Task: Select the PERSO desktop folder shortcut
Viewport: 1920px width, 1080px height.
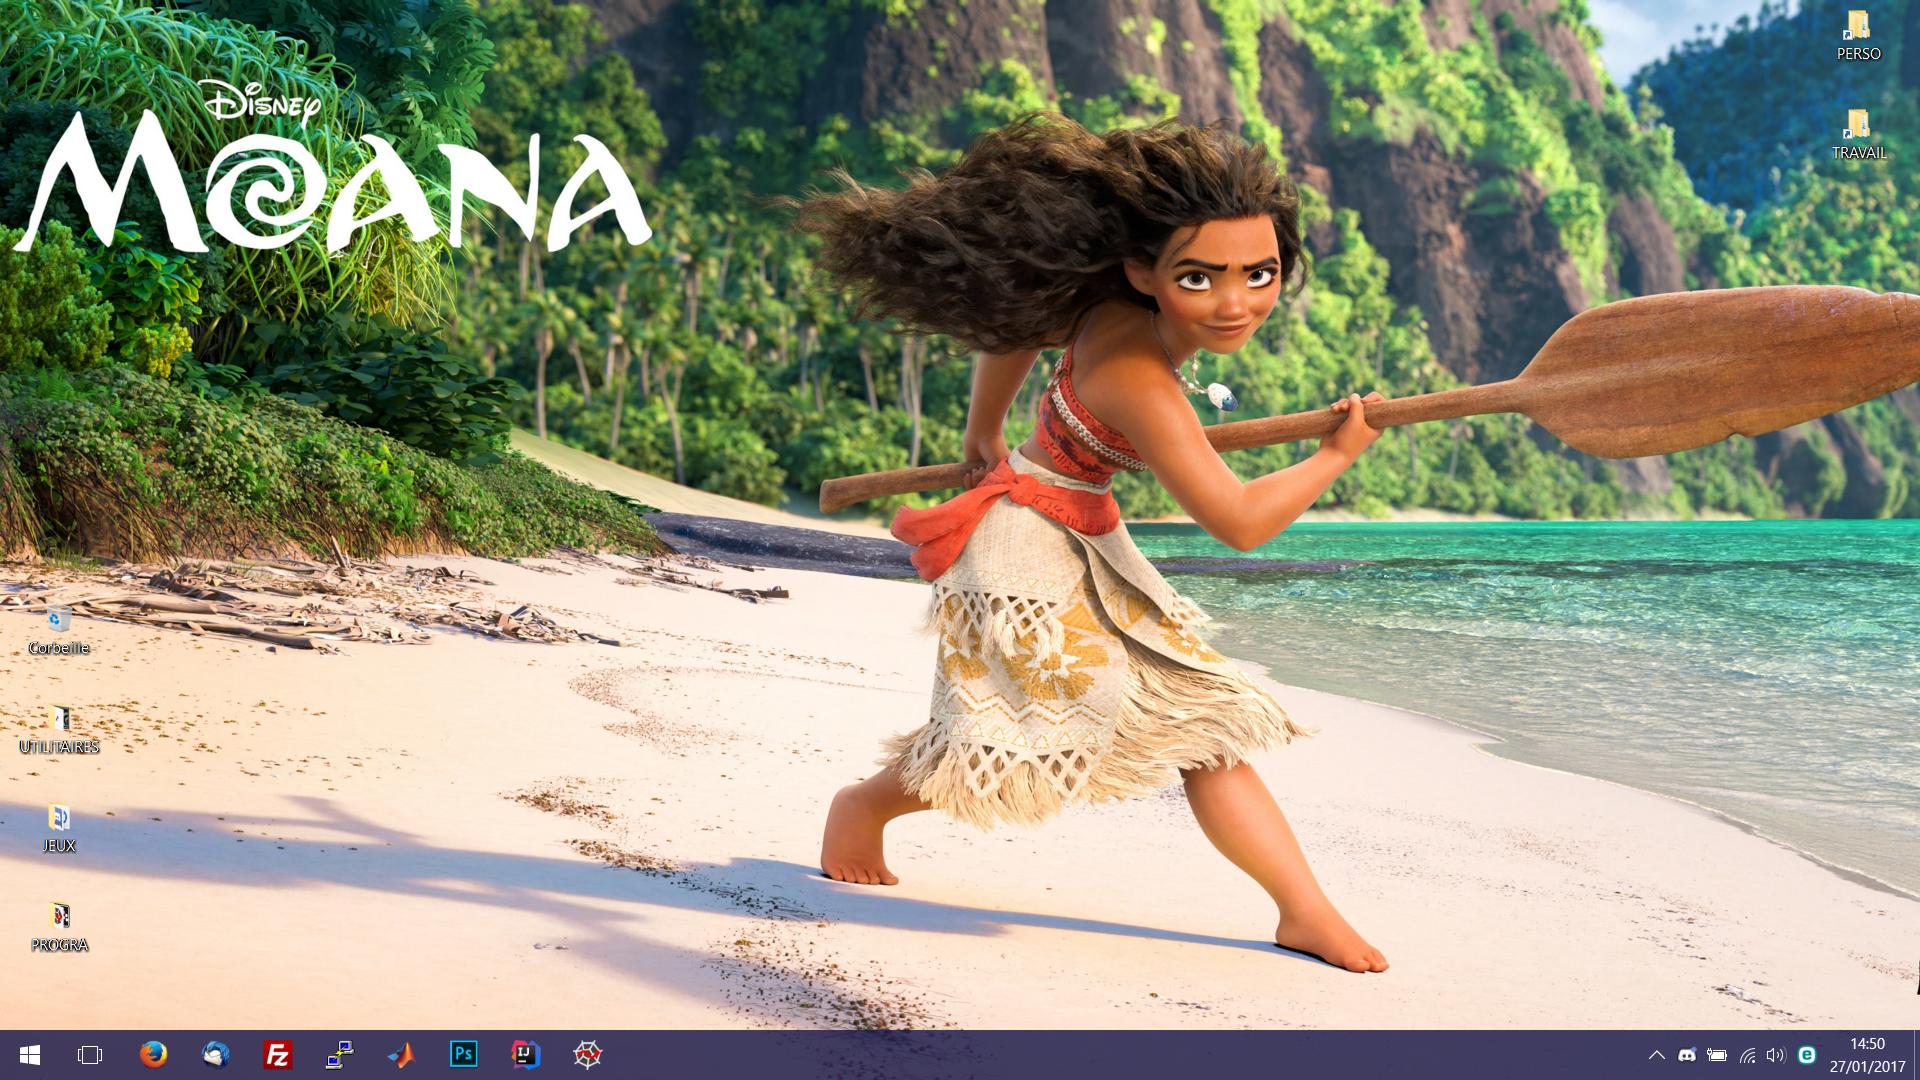Action: click(x=1858, y=36)
